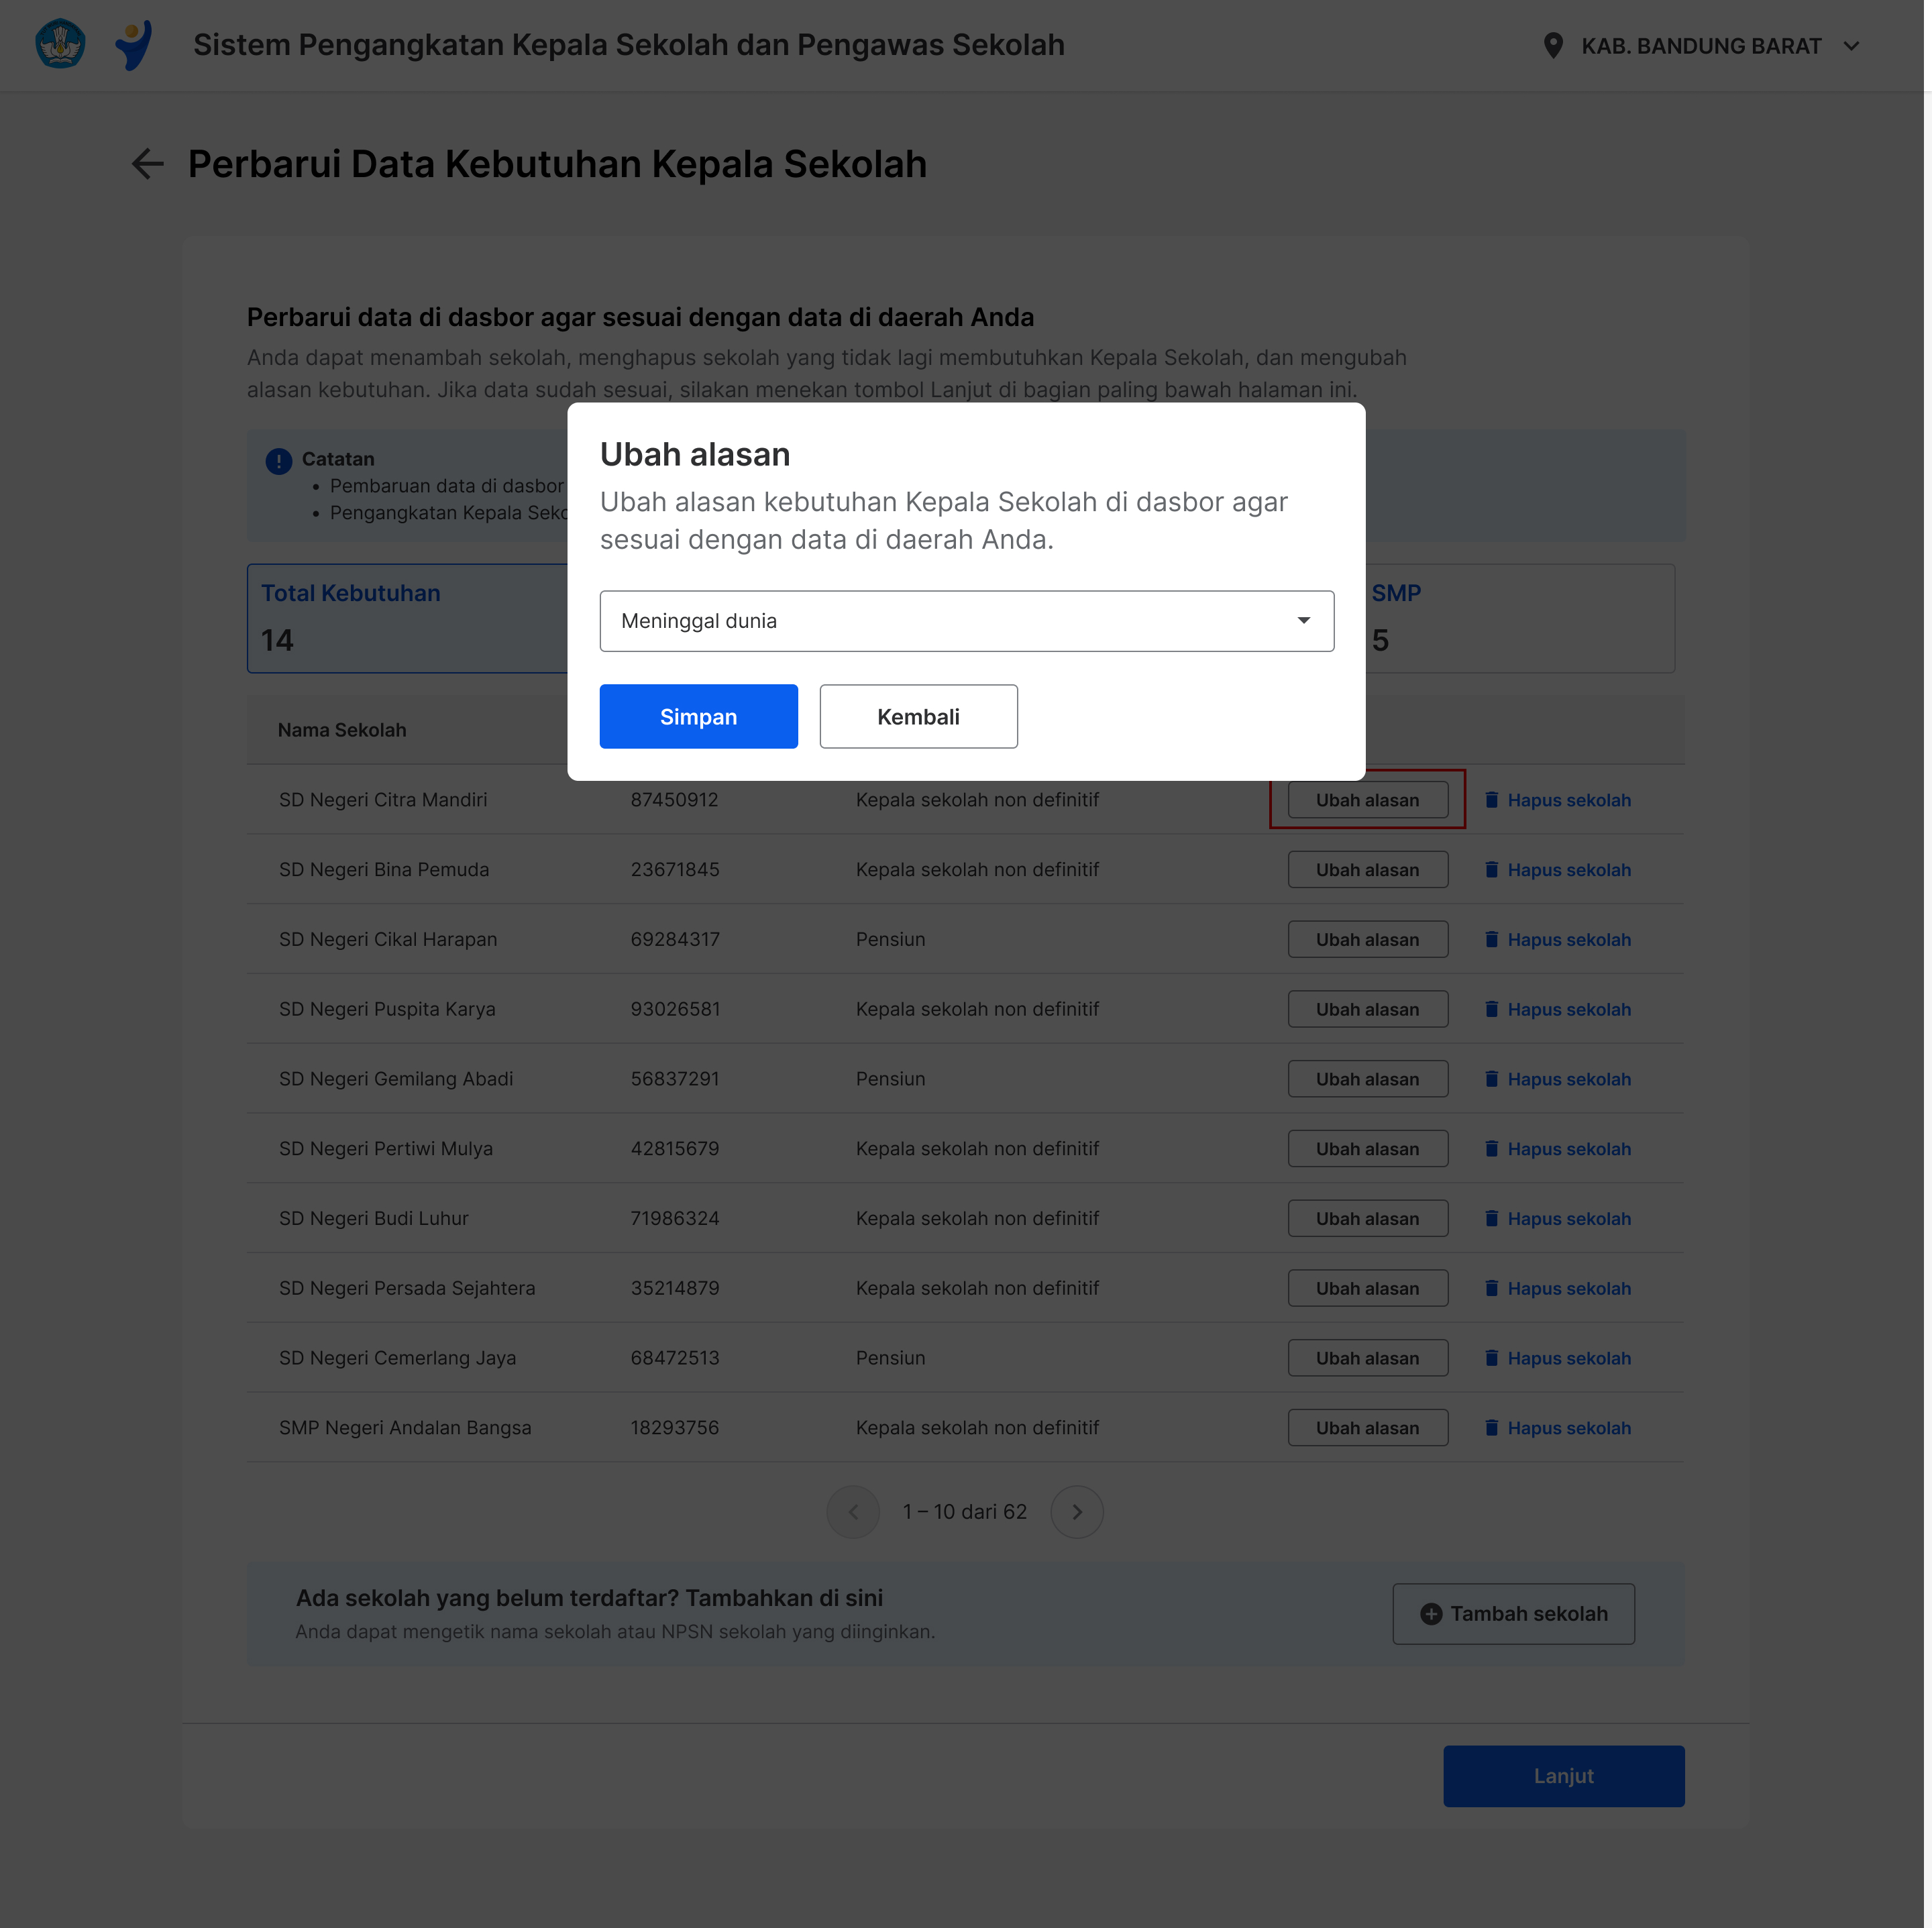This screenshot has width=1932, height=1928.
Task: Click Ubah alasan for SD Negeri Gemilang Abadi
Action: click(x=1367, y=1079)
